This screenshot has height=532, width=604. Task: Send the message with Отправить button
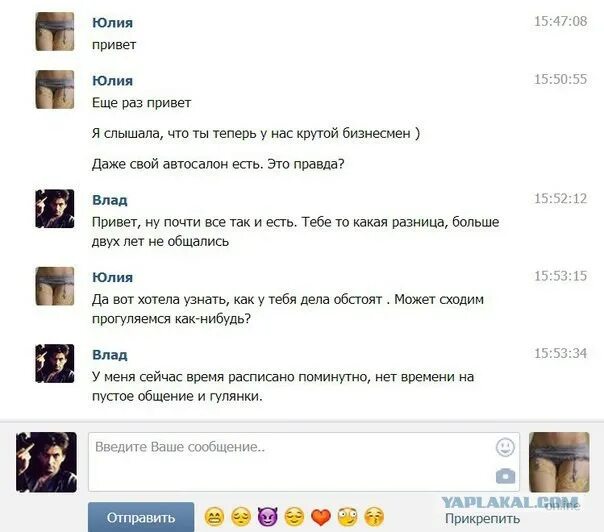pos(141,517)
